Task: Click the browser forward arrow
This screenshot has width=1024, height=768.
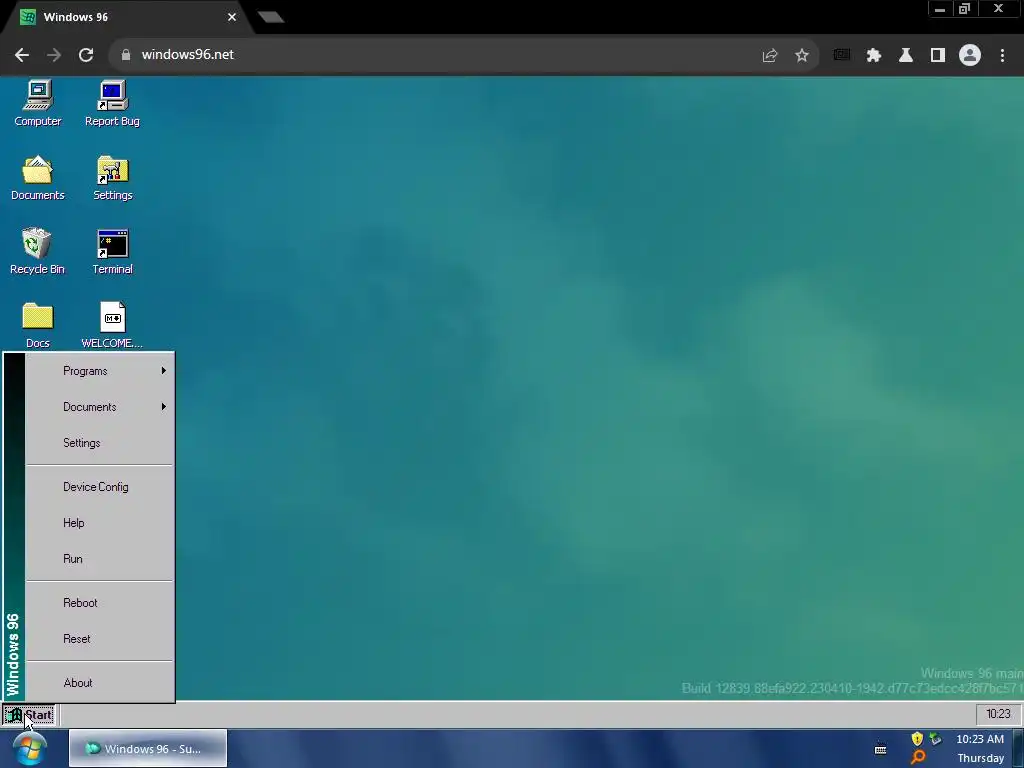Action: coord(54,55)
